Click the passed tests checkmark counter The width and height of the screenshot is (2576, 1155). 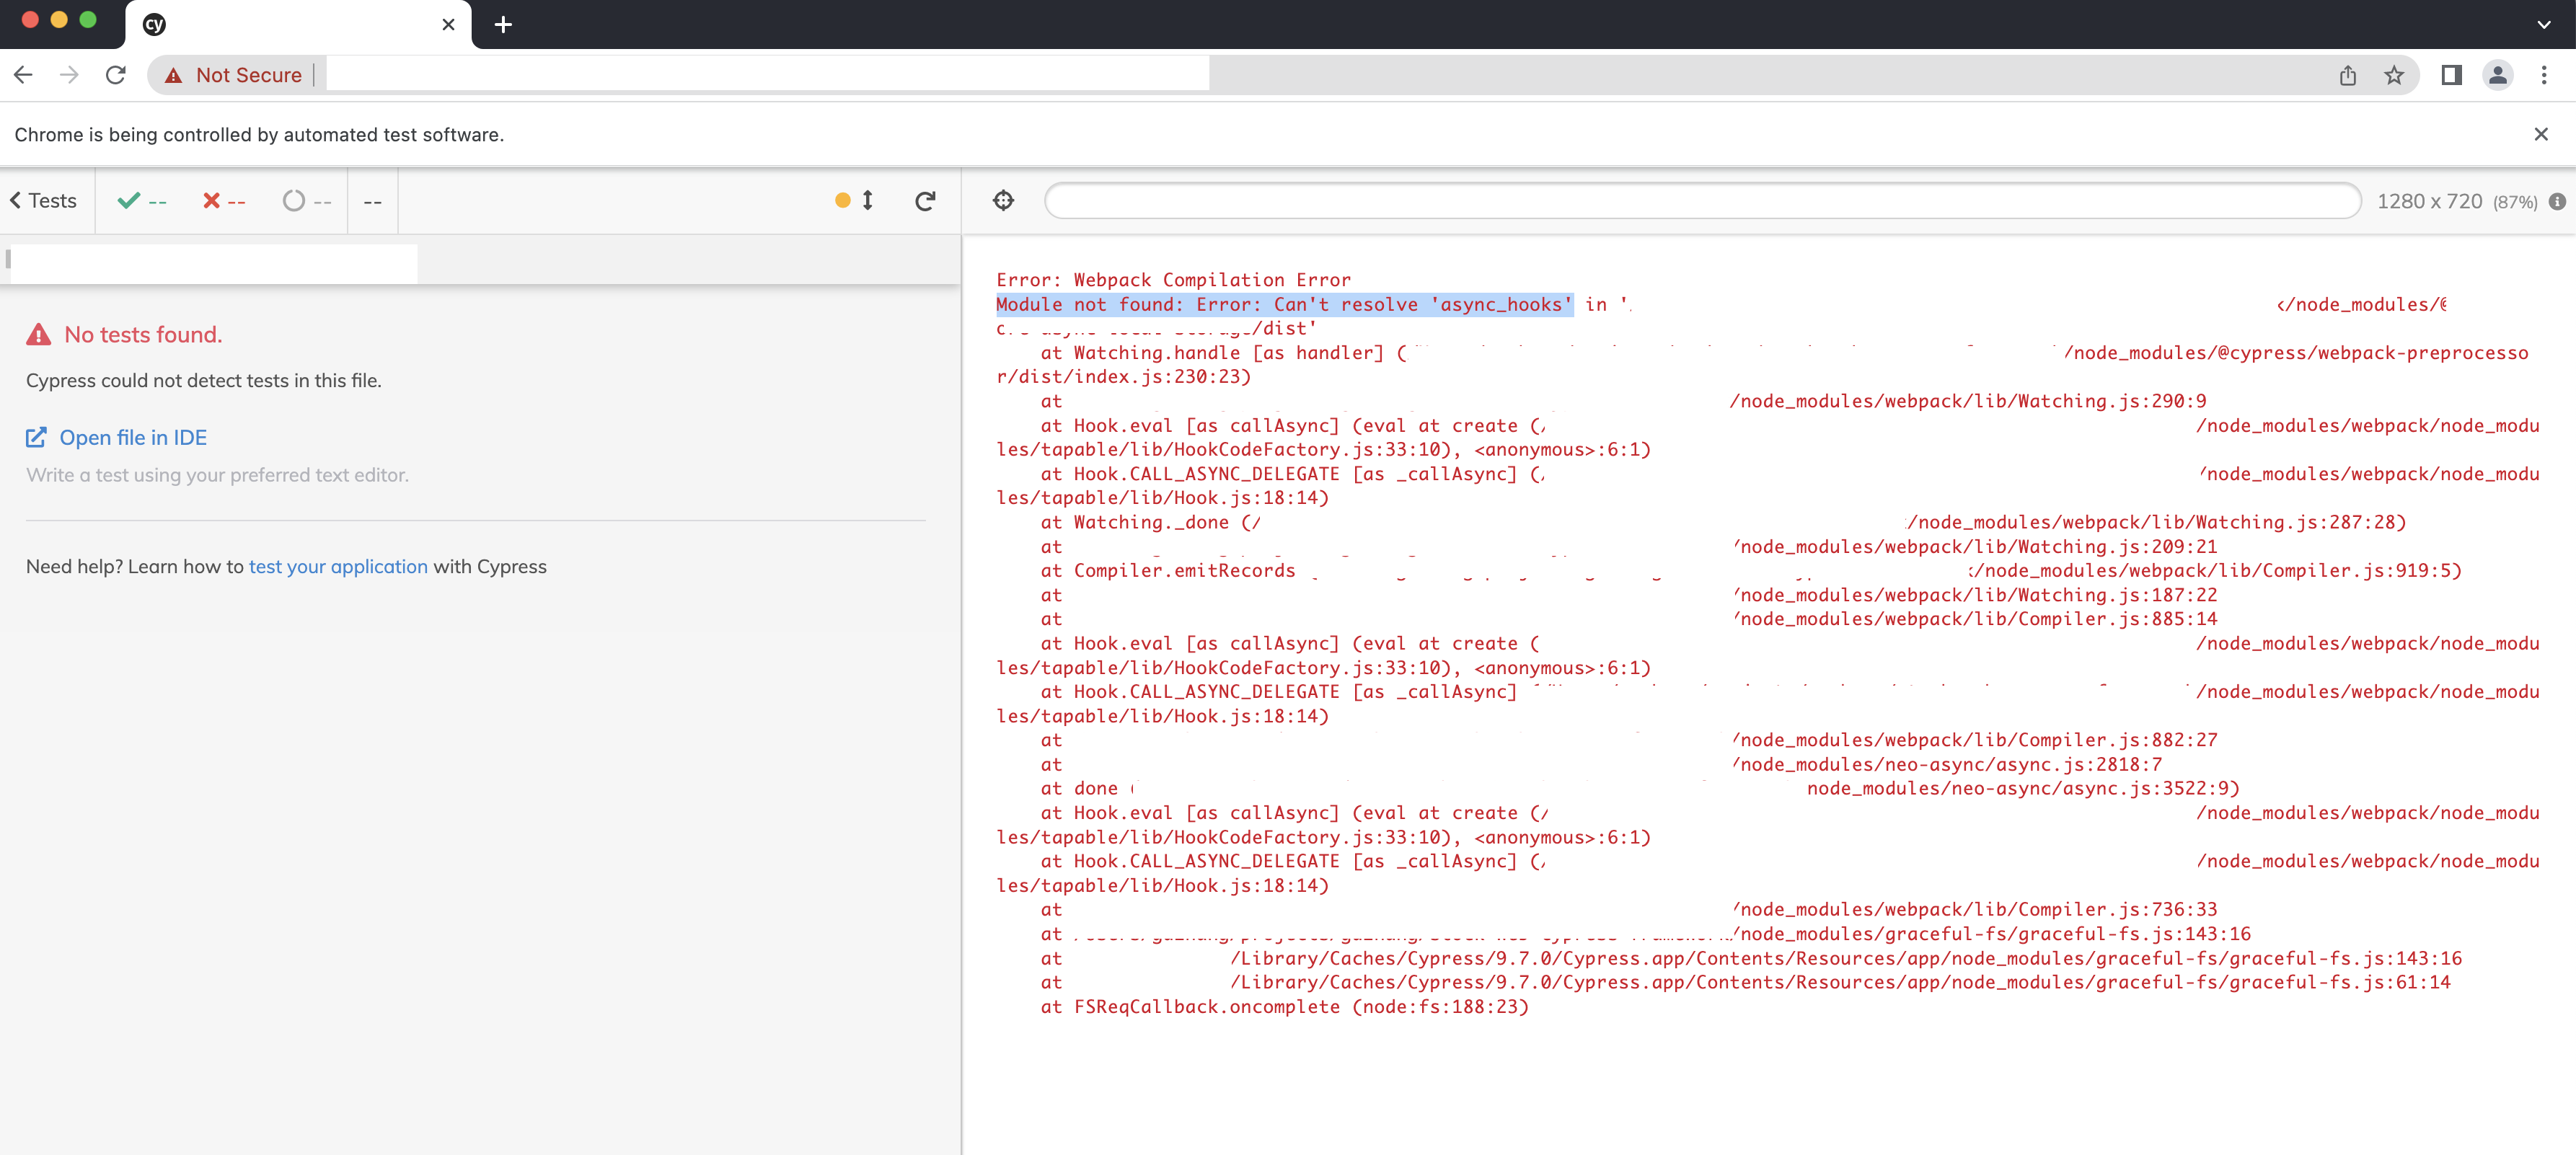[x=142, y=201]
